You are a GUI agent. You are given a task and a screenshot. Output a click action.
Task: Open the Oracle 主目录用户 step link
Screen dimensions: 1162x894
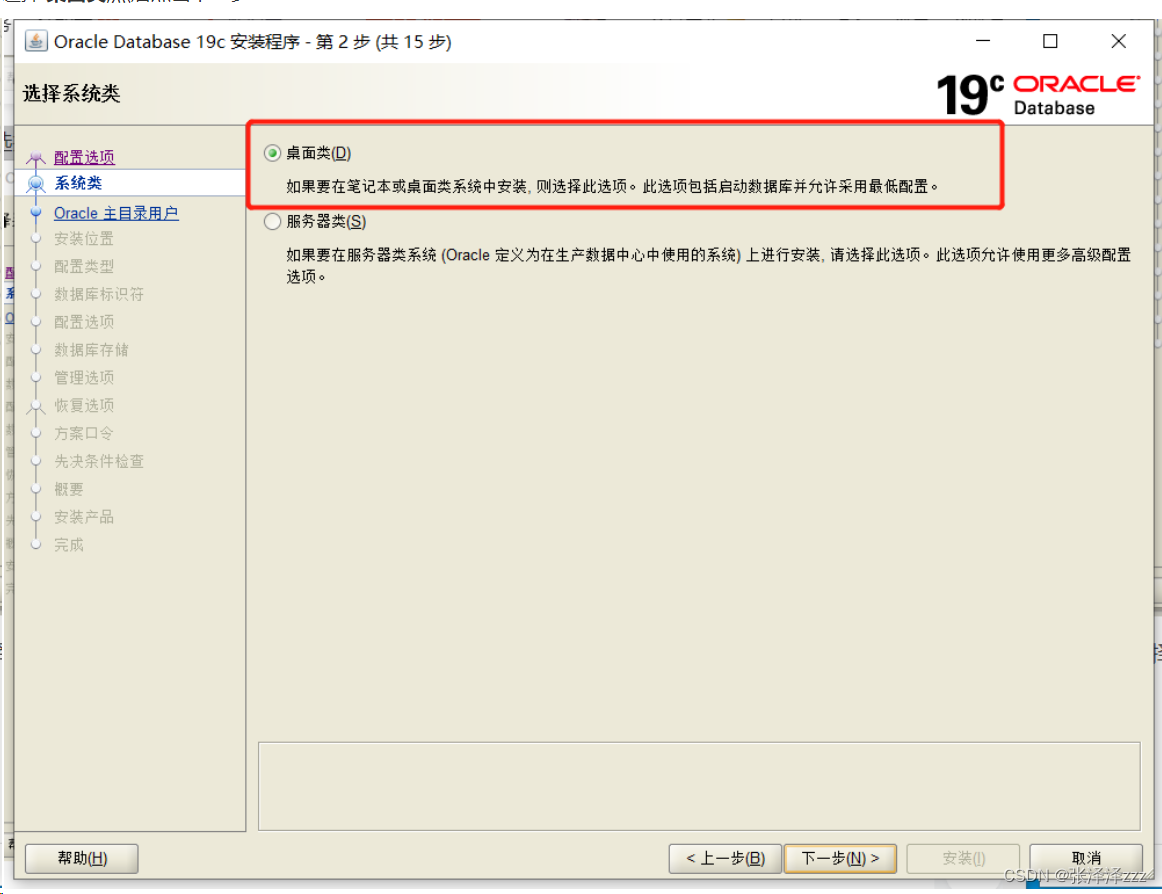tap(116, 213)
